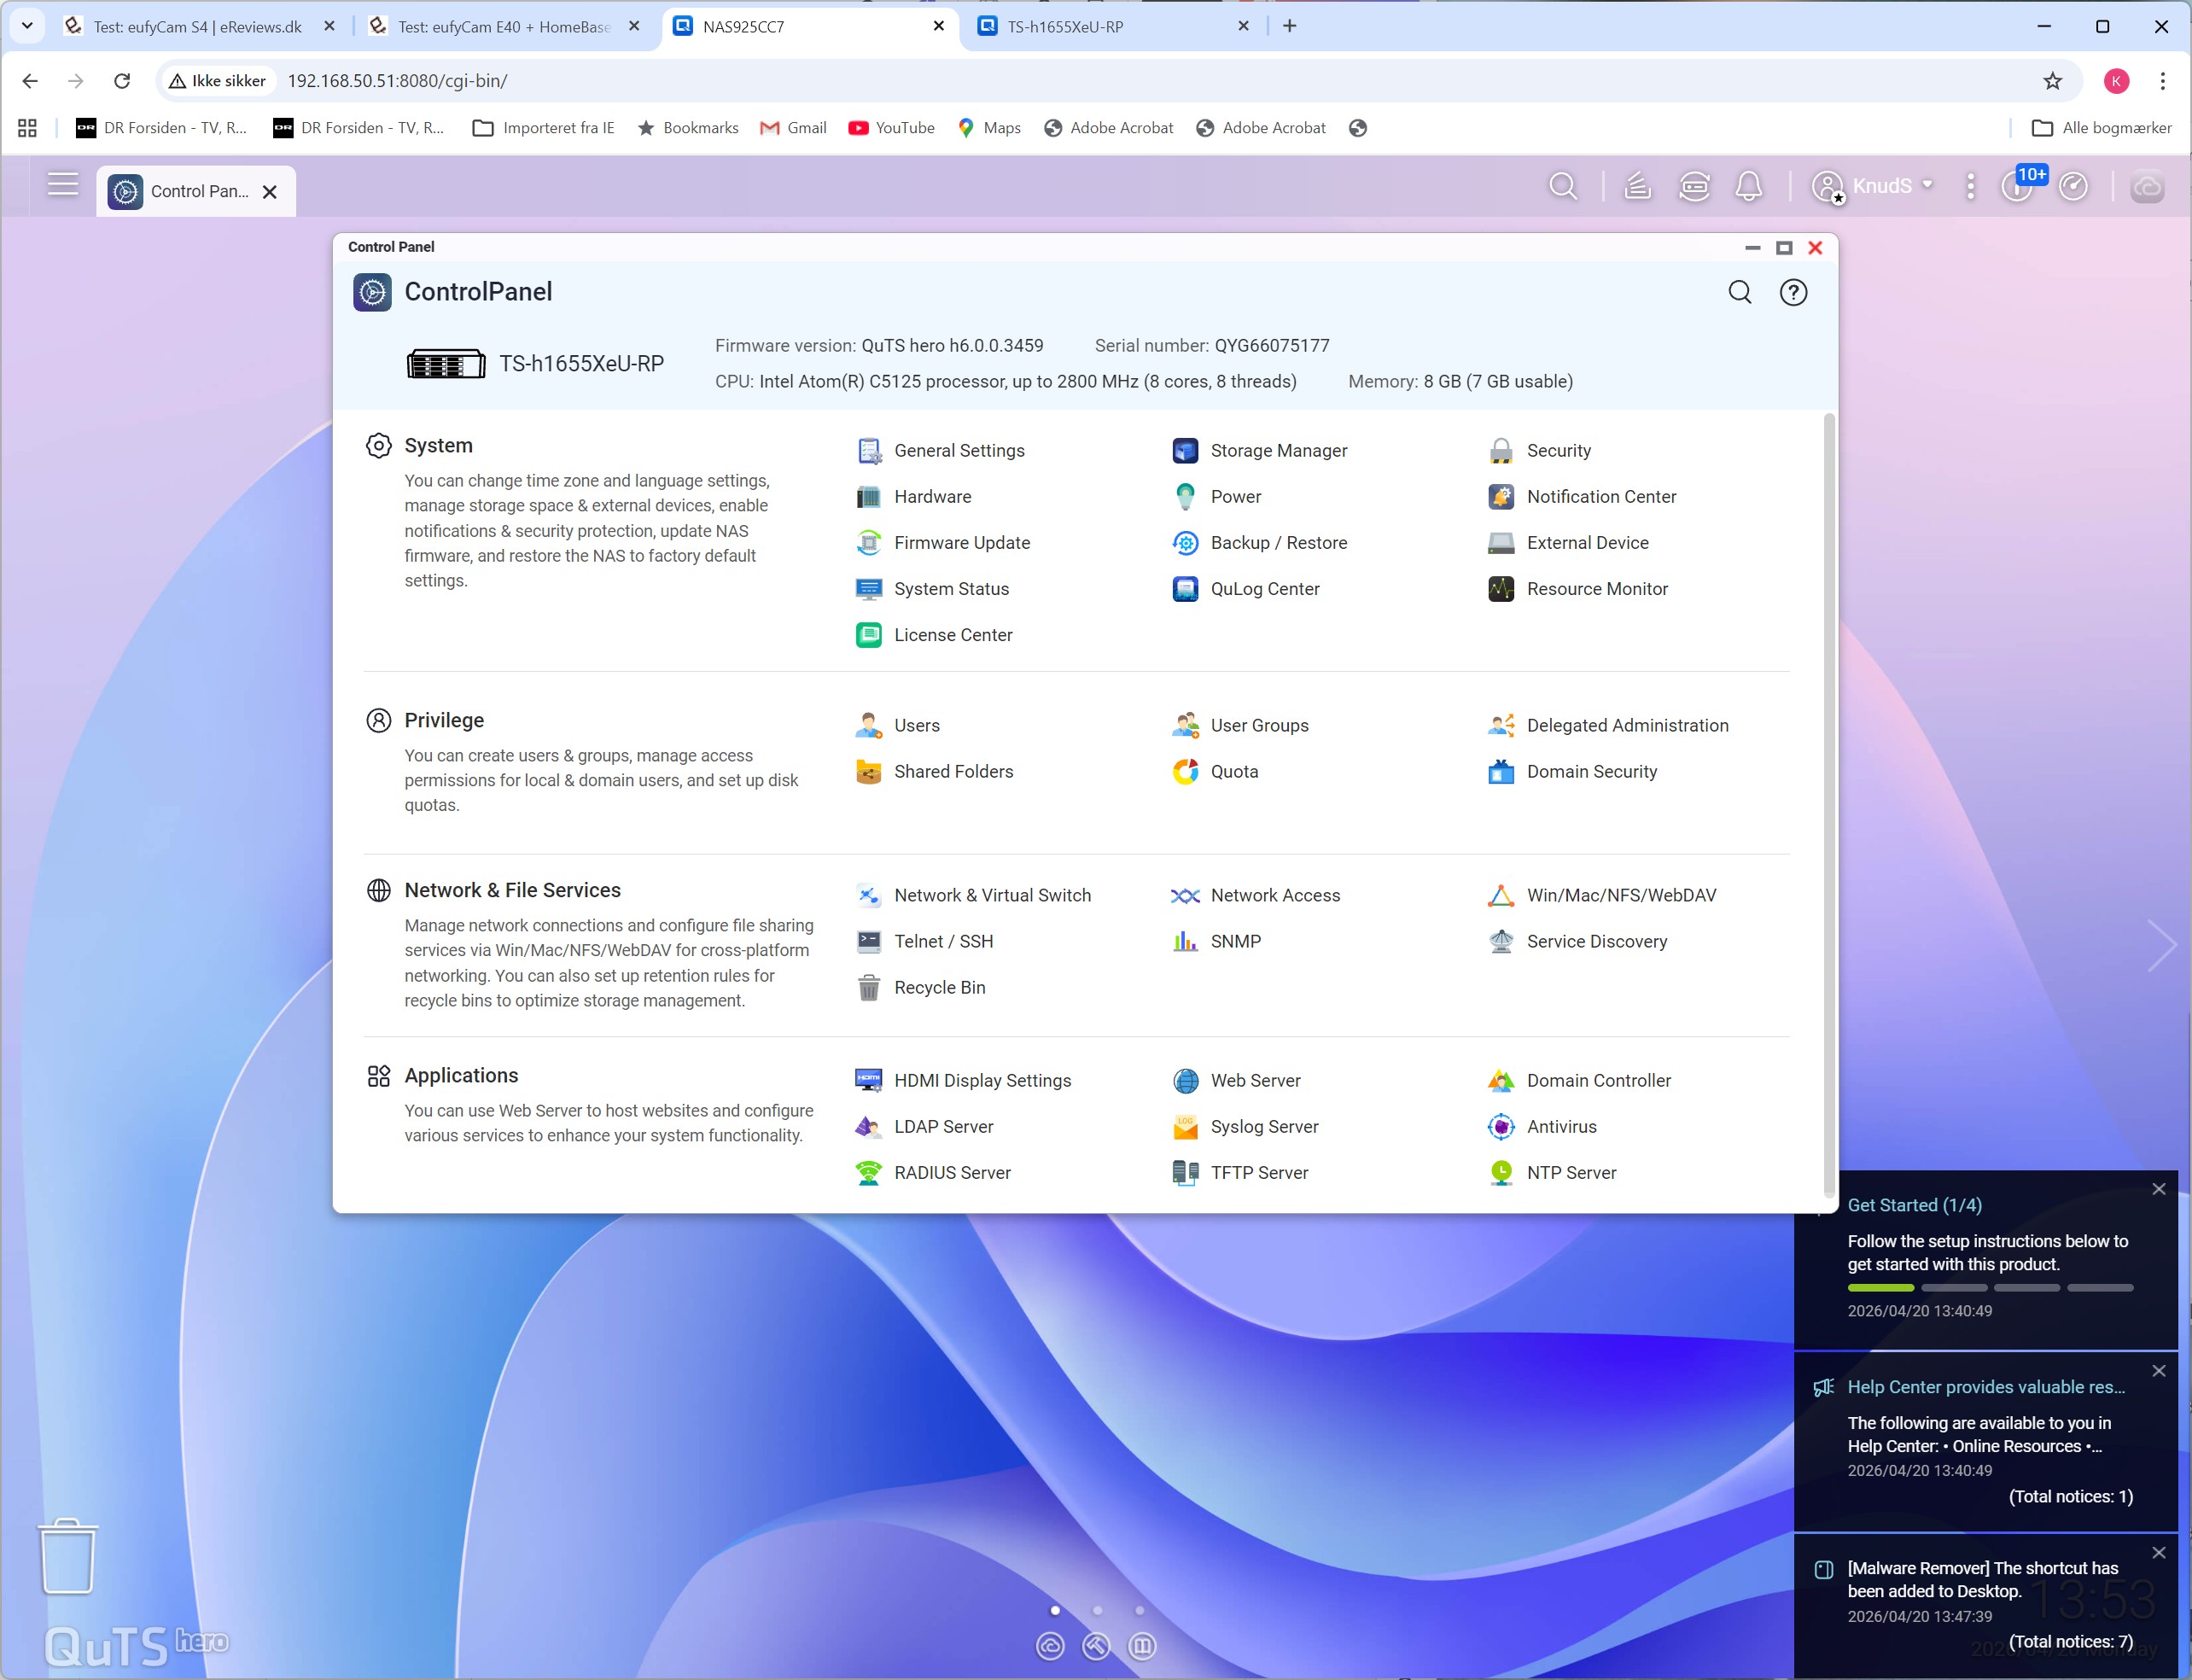Open Control Panel help
This screenshot has width=2192, height=1680.
1794,292
